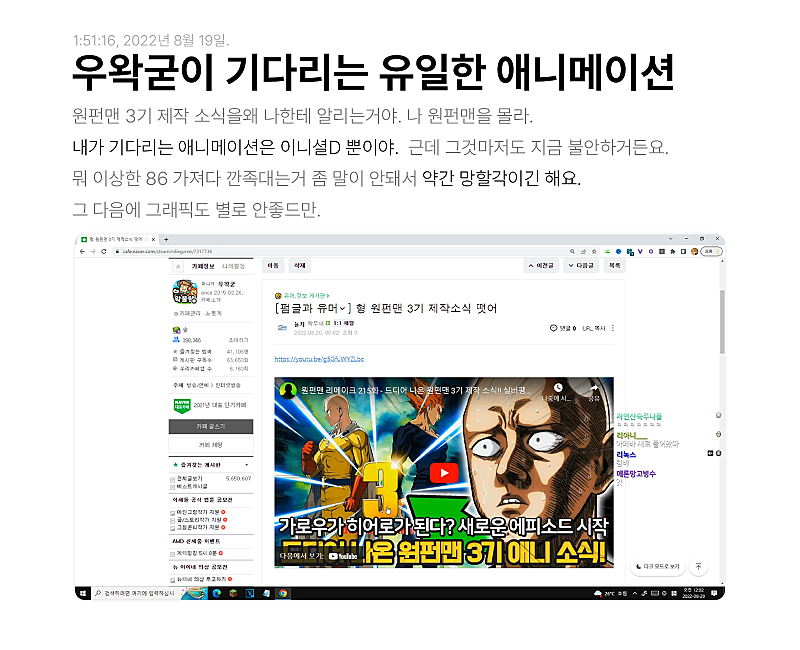Open a new browser tab with plus
This screenshot has height=650, width=800.
[x=166, y=239]
